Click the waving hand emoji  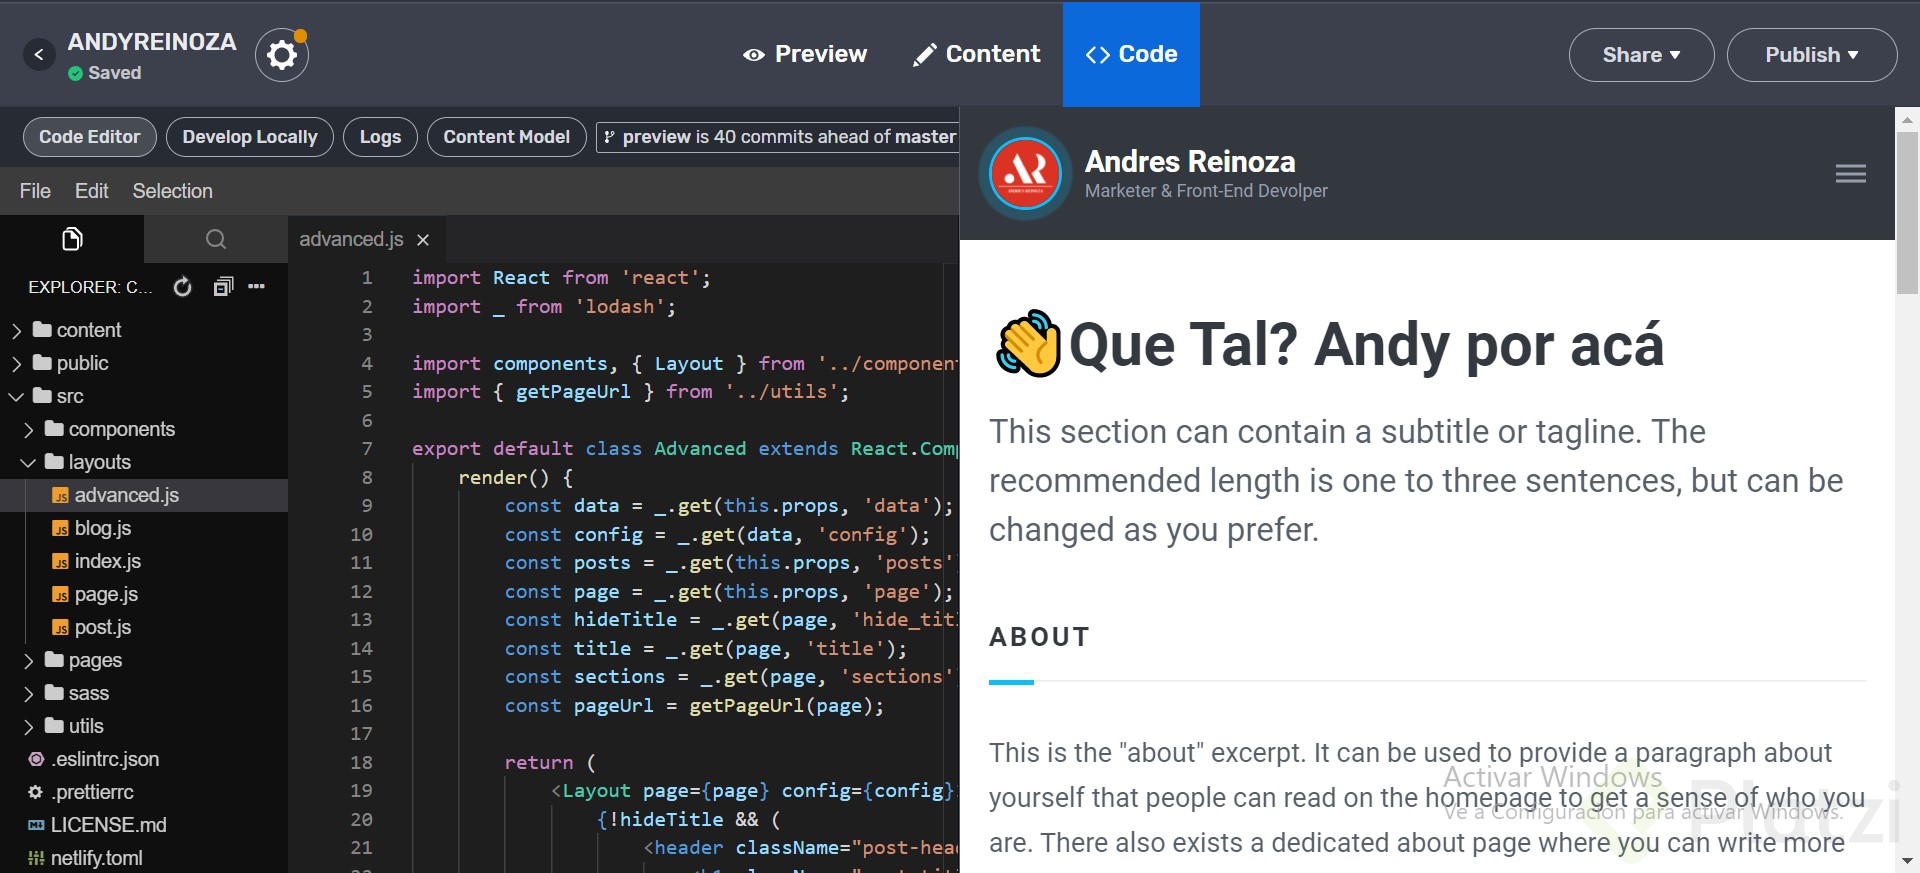tap(1027, 343)
